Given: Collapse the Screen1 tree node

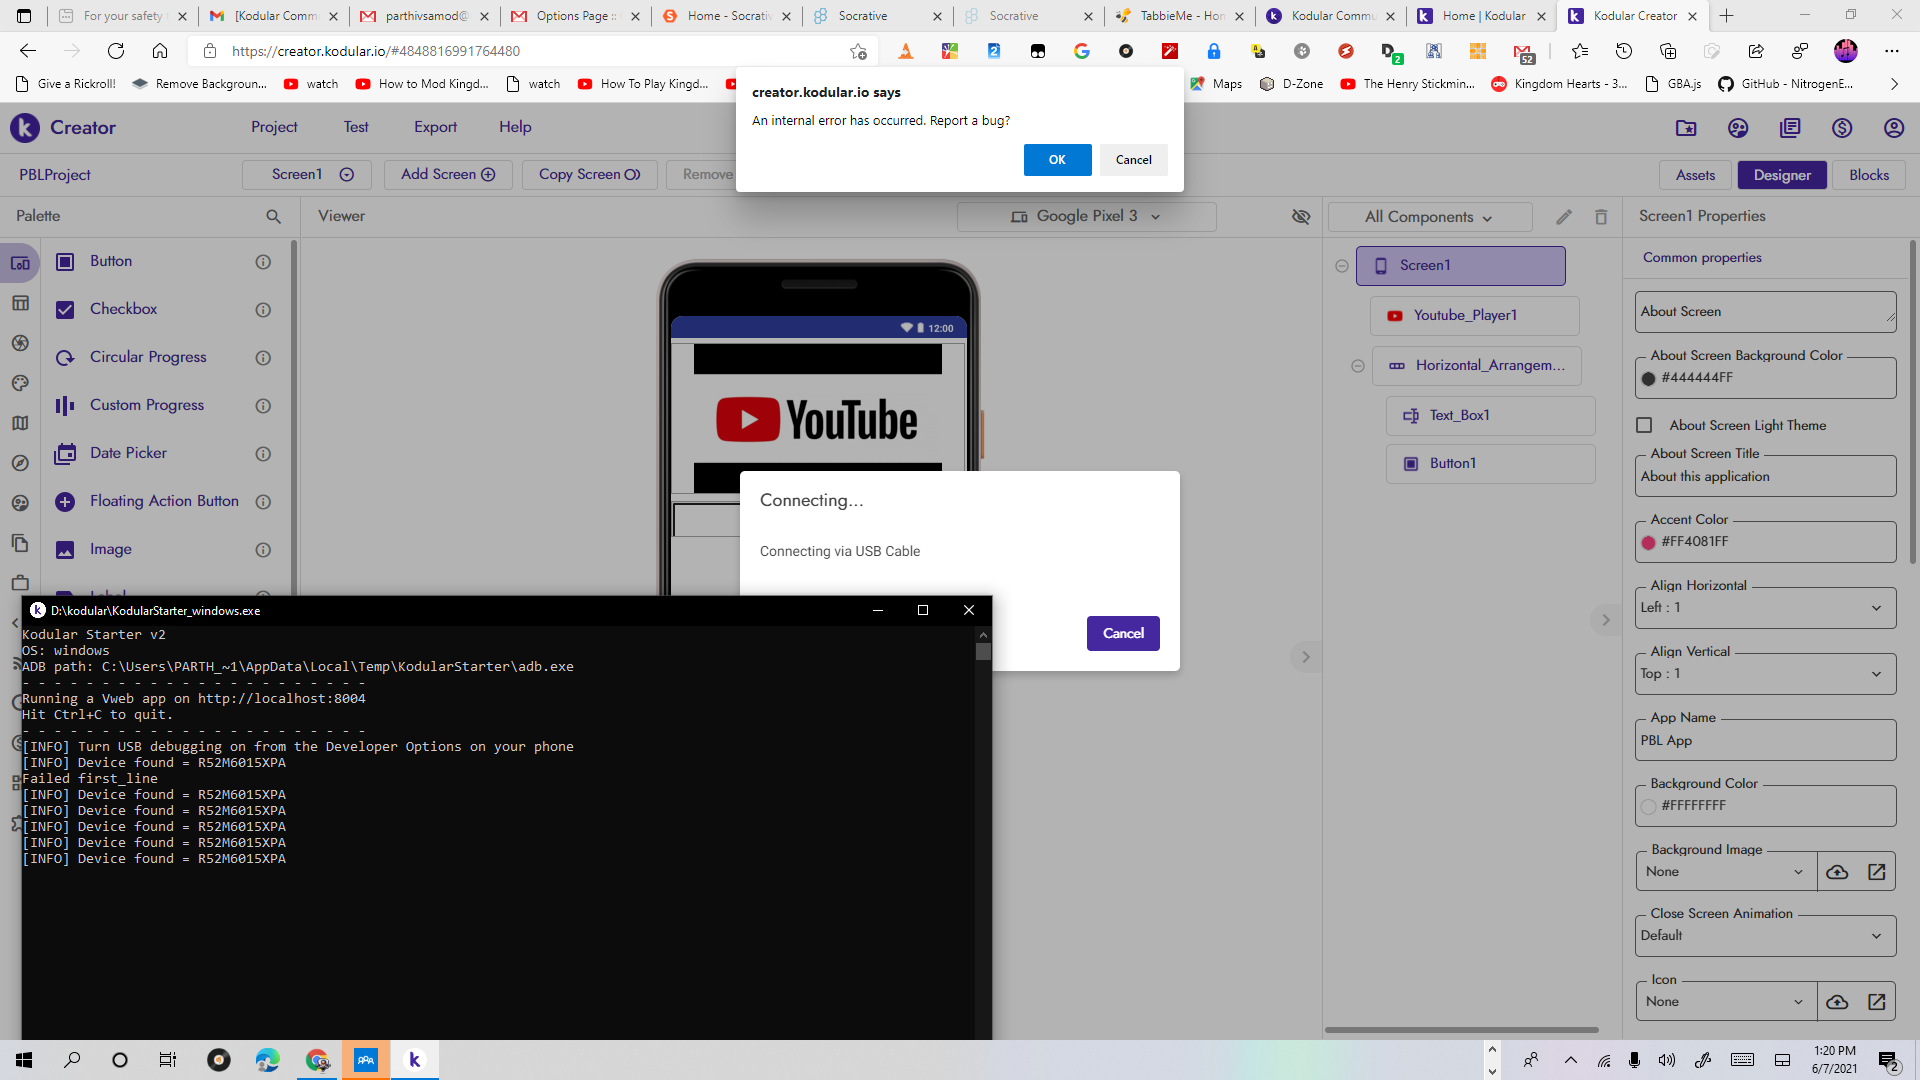Looking at the screenshot, I should coord(1342,266).
